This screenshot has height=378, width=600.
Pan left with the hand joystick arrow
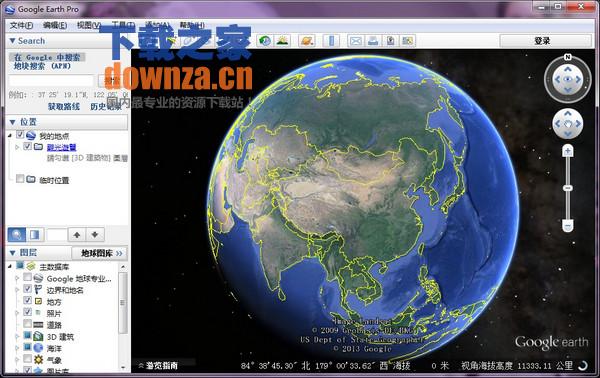(x=558, y=124)
